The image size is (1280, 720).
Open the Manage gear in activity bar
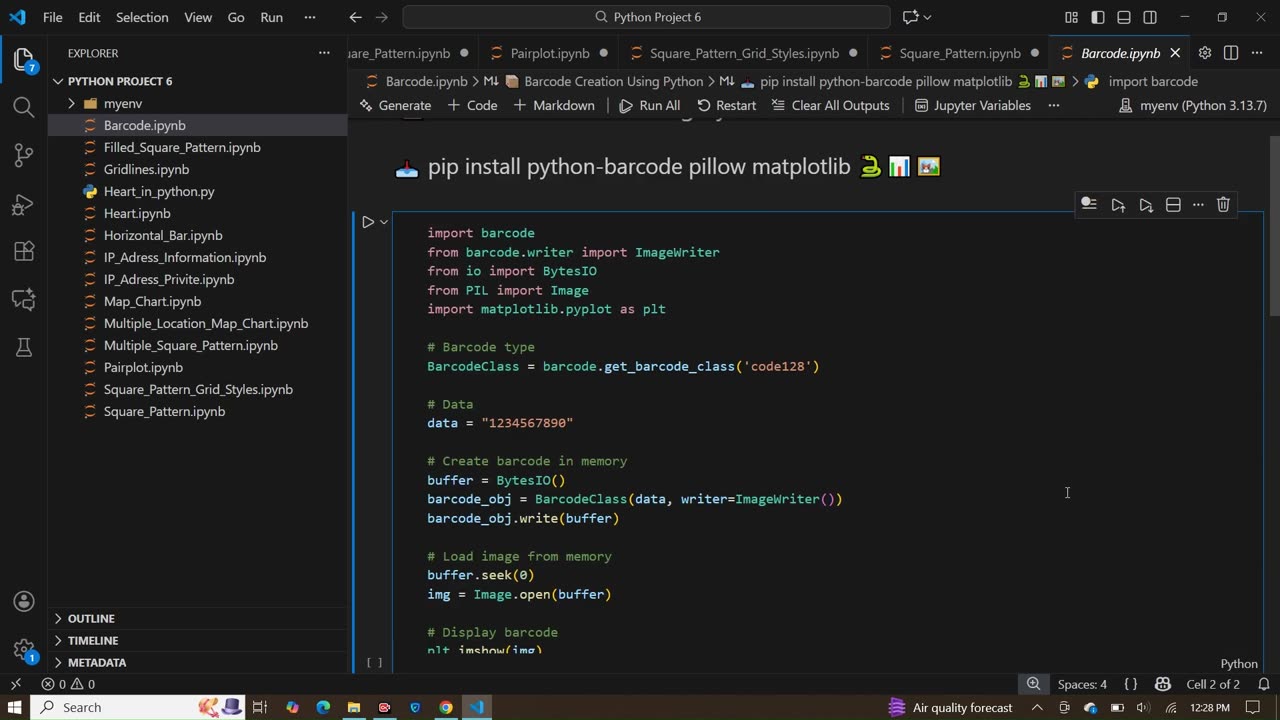(x=24, y=649)
